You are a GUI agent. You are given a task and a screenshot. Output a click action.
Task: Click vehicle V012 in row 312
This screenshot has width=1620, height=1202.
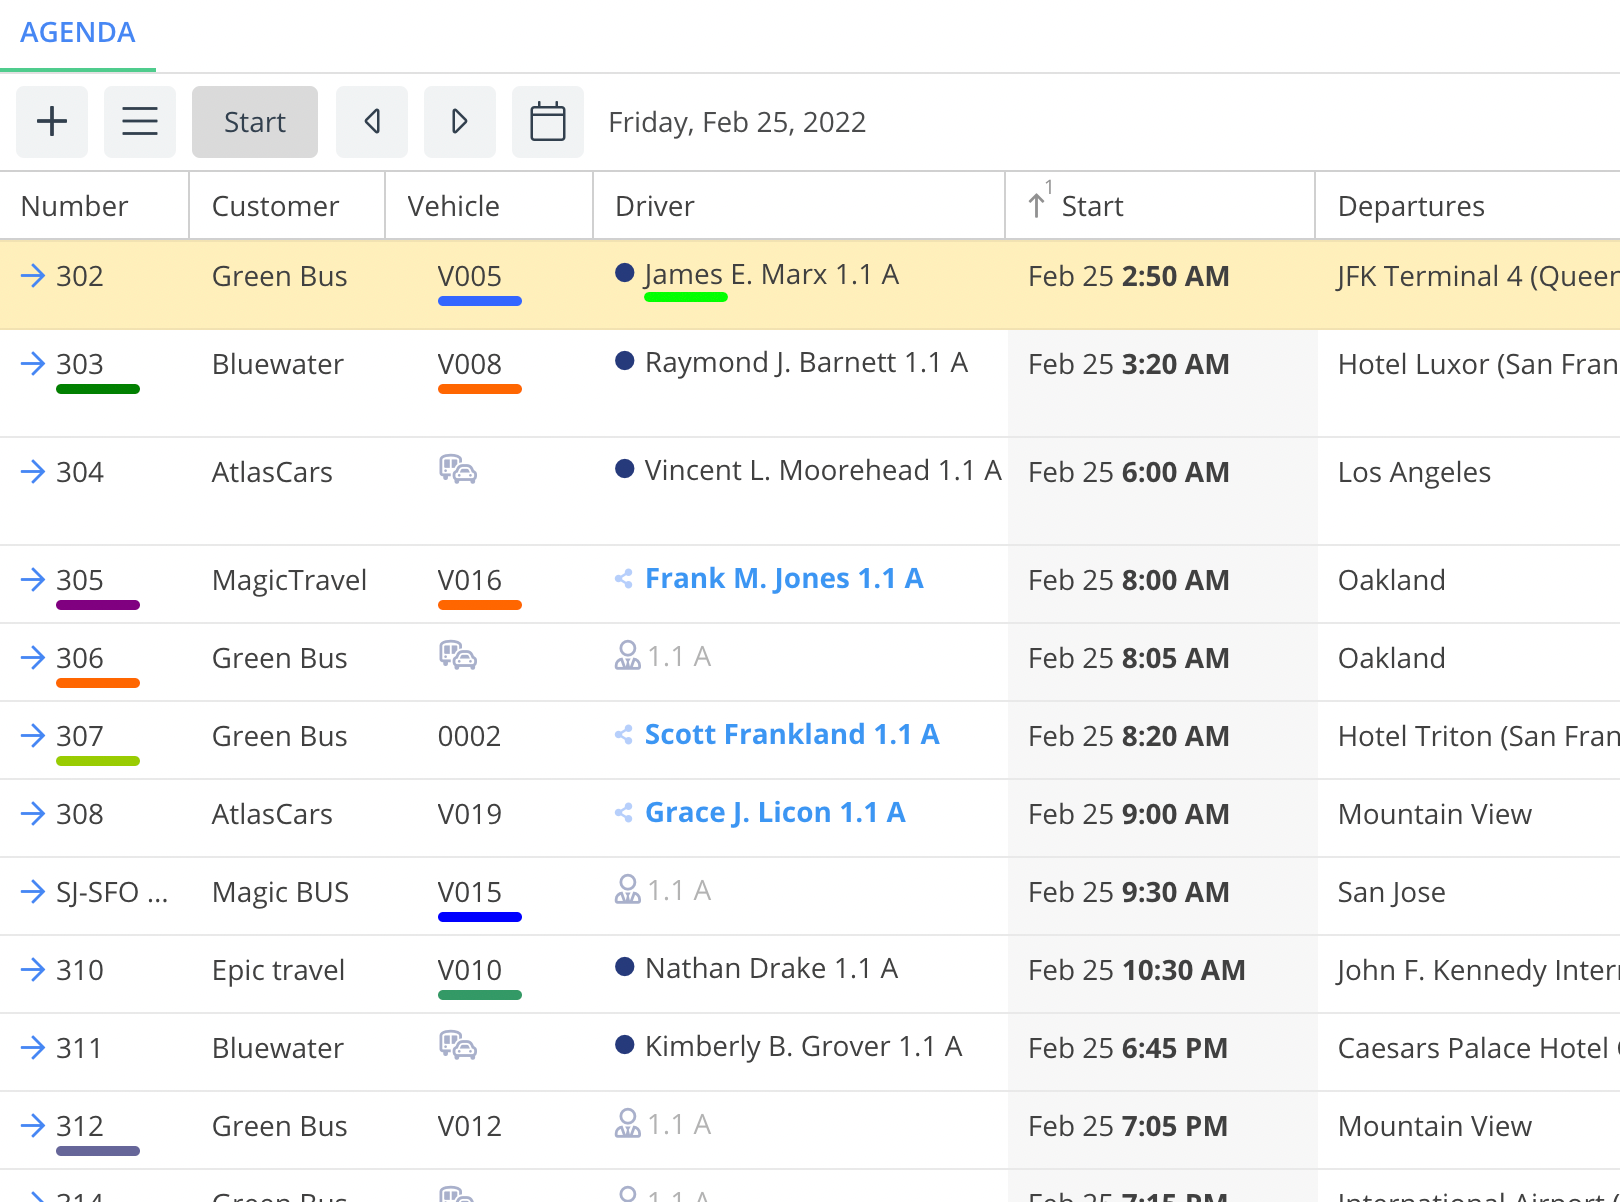point(470,1126)
